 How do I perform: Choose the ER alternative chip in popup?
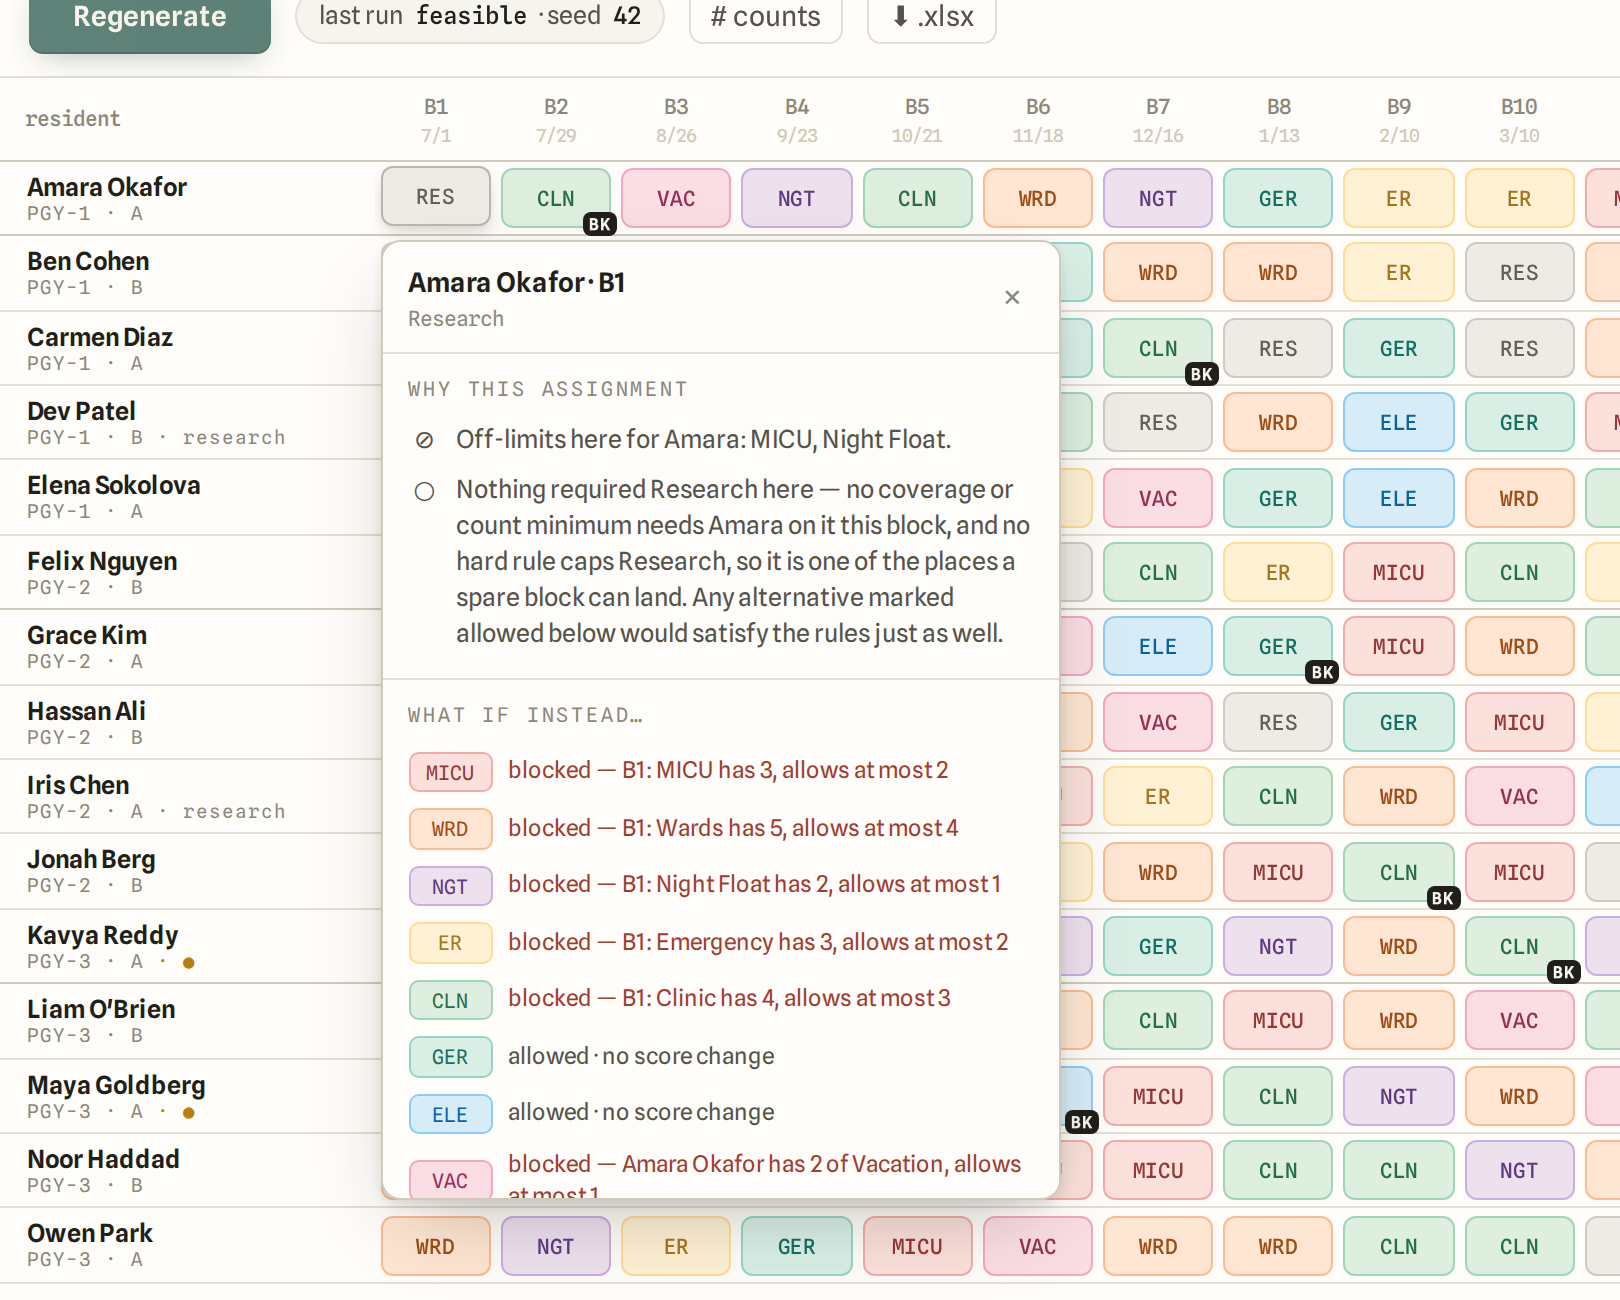pyautogui.click(x=450, y=942)
